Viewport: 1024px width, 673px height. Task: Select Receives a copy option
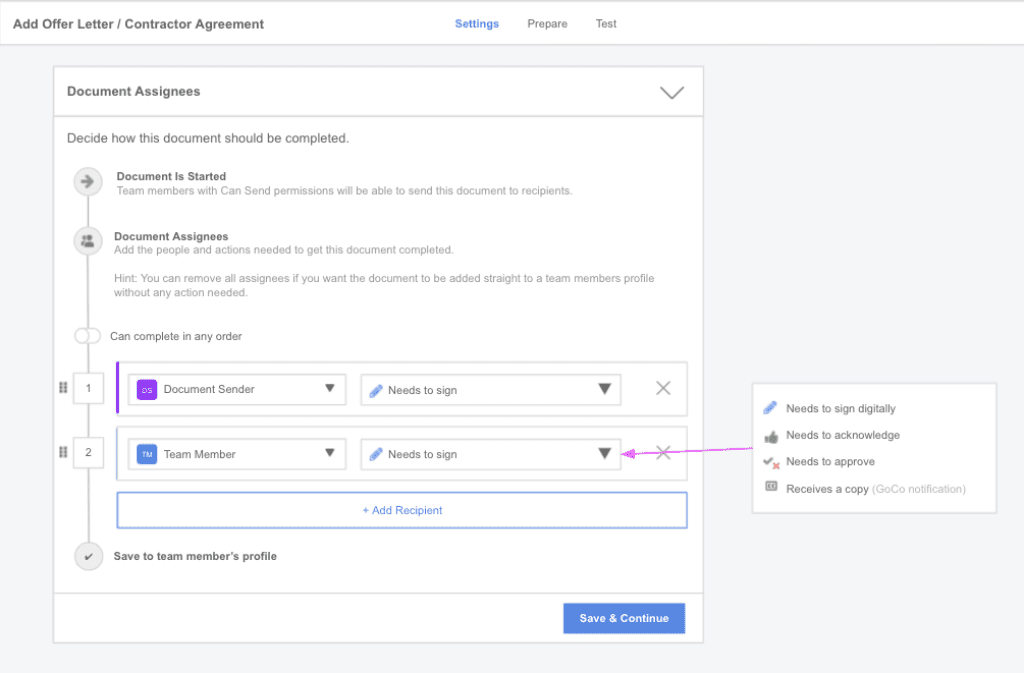click(x=875, y=489)
